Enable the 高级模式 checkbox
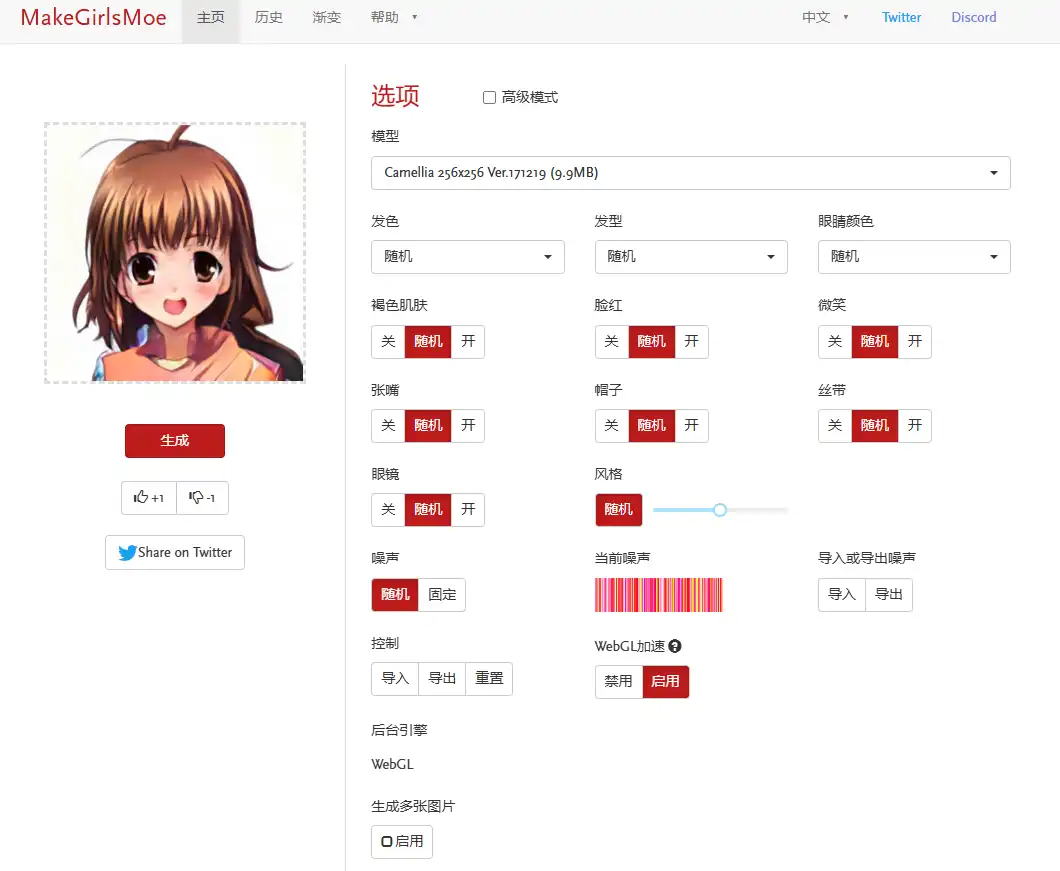Image resolution: width=1060 pixels, height=871 pixels. 490,97
